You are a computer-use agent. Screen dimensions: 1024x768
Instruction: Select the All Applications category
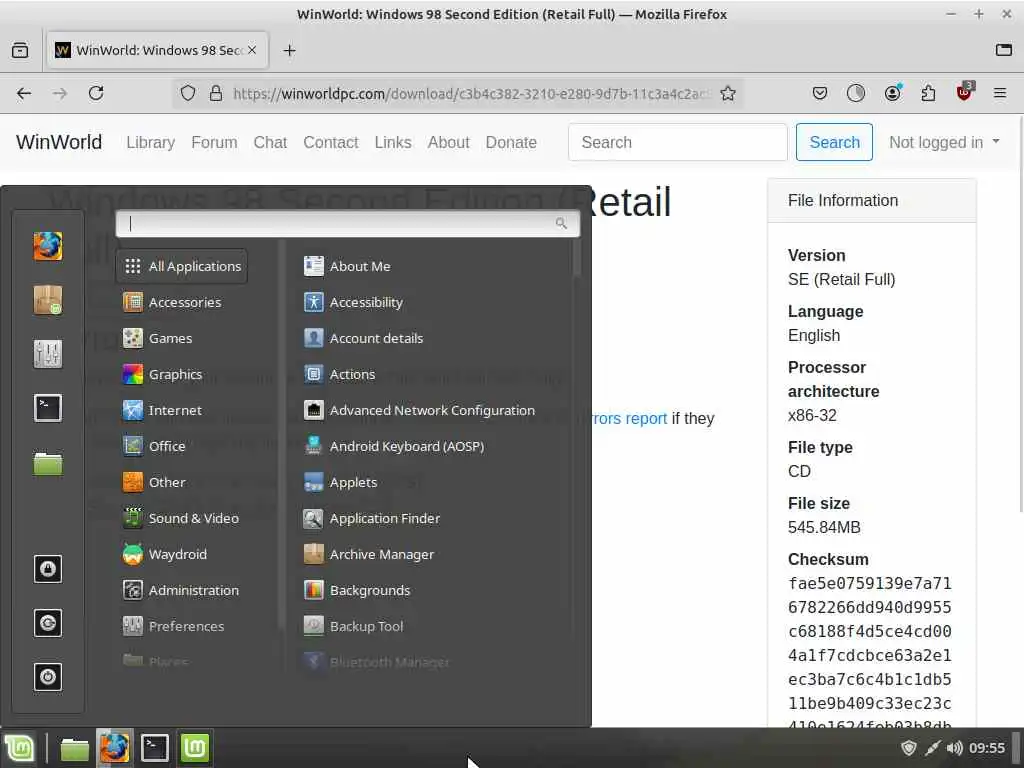(x=182, y=266)
